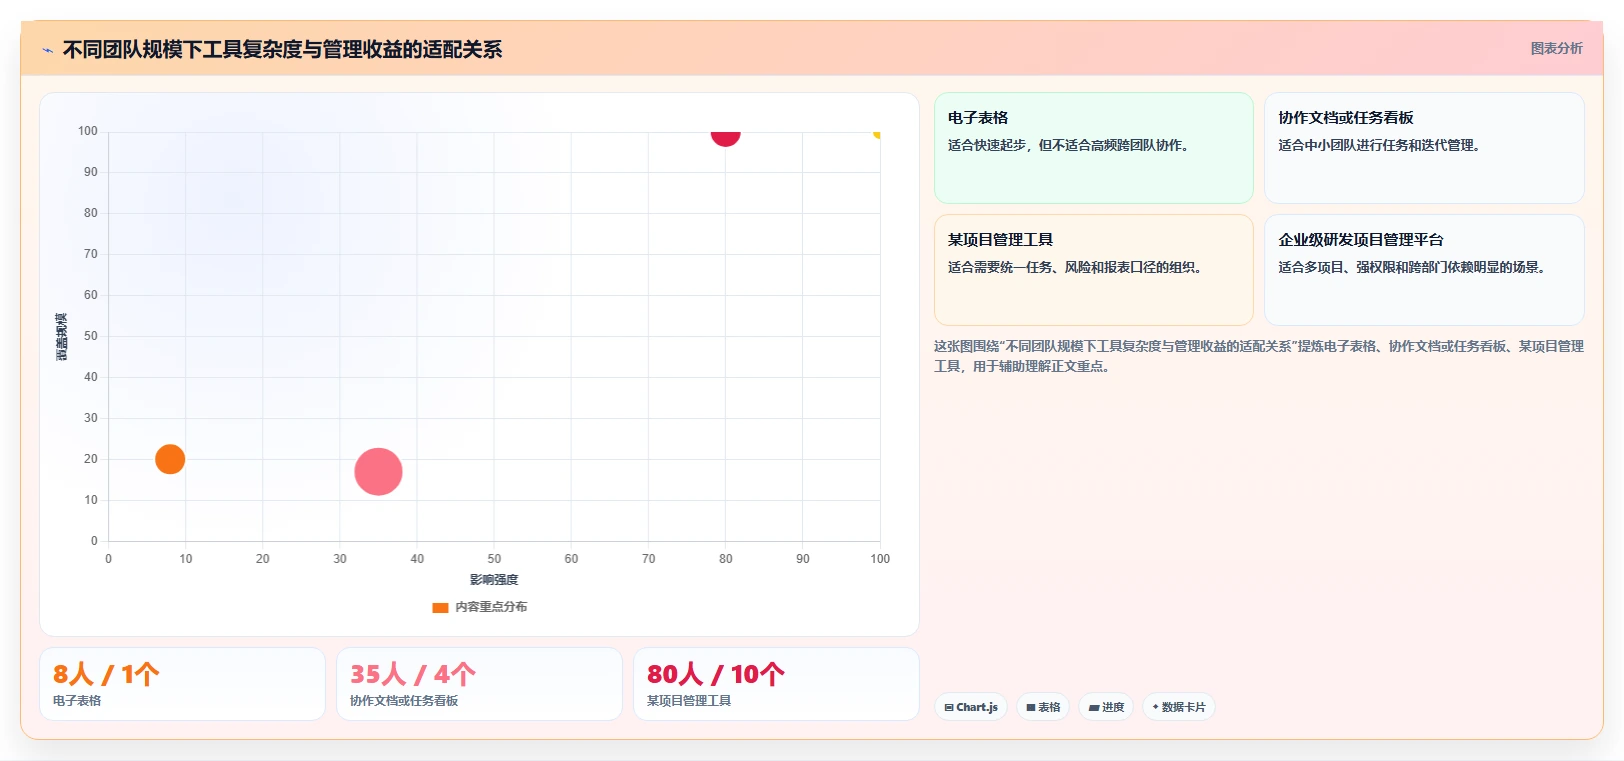Click the chart summary paragraph text
This screenshot has height=761, width=1624.
click(x=1259, y=356)
